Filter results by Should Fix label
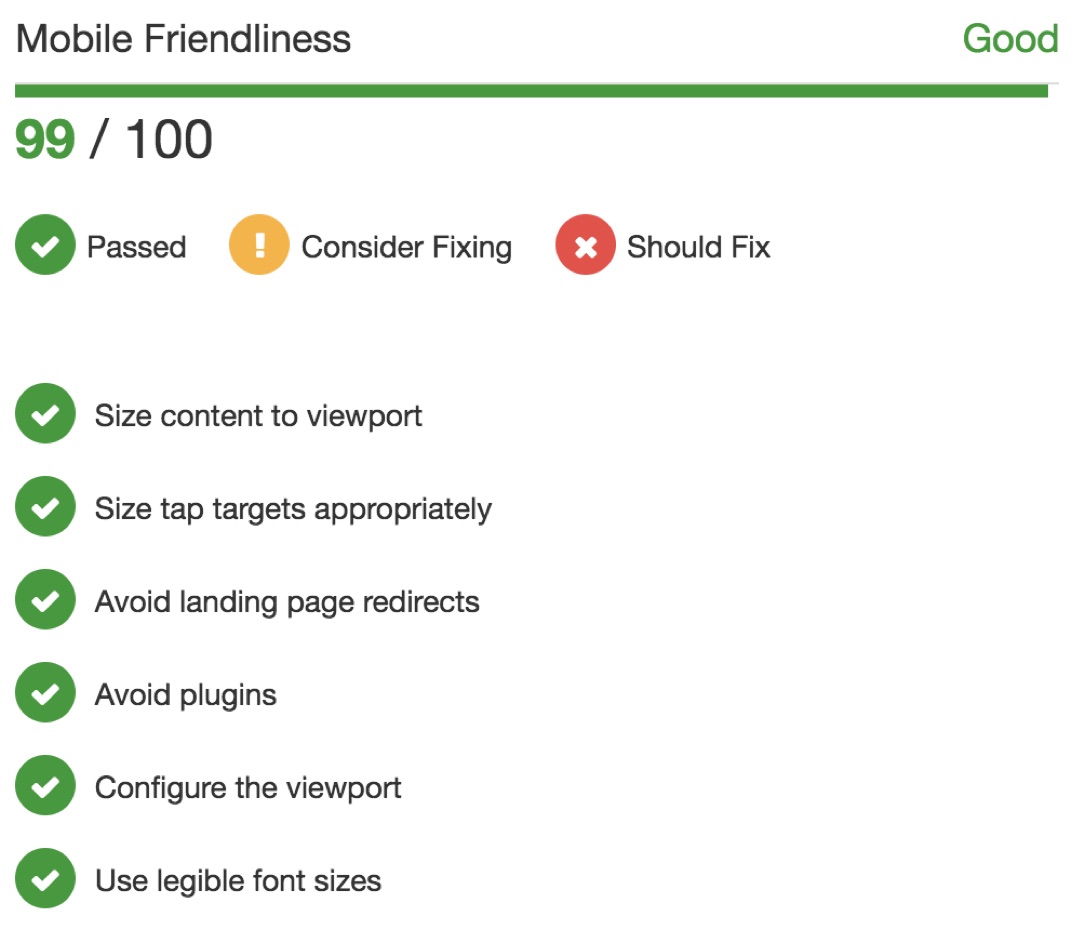Viewport: 1073px width, 935px height. [699, 247]
